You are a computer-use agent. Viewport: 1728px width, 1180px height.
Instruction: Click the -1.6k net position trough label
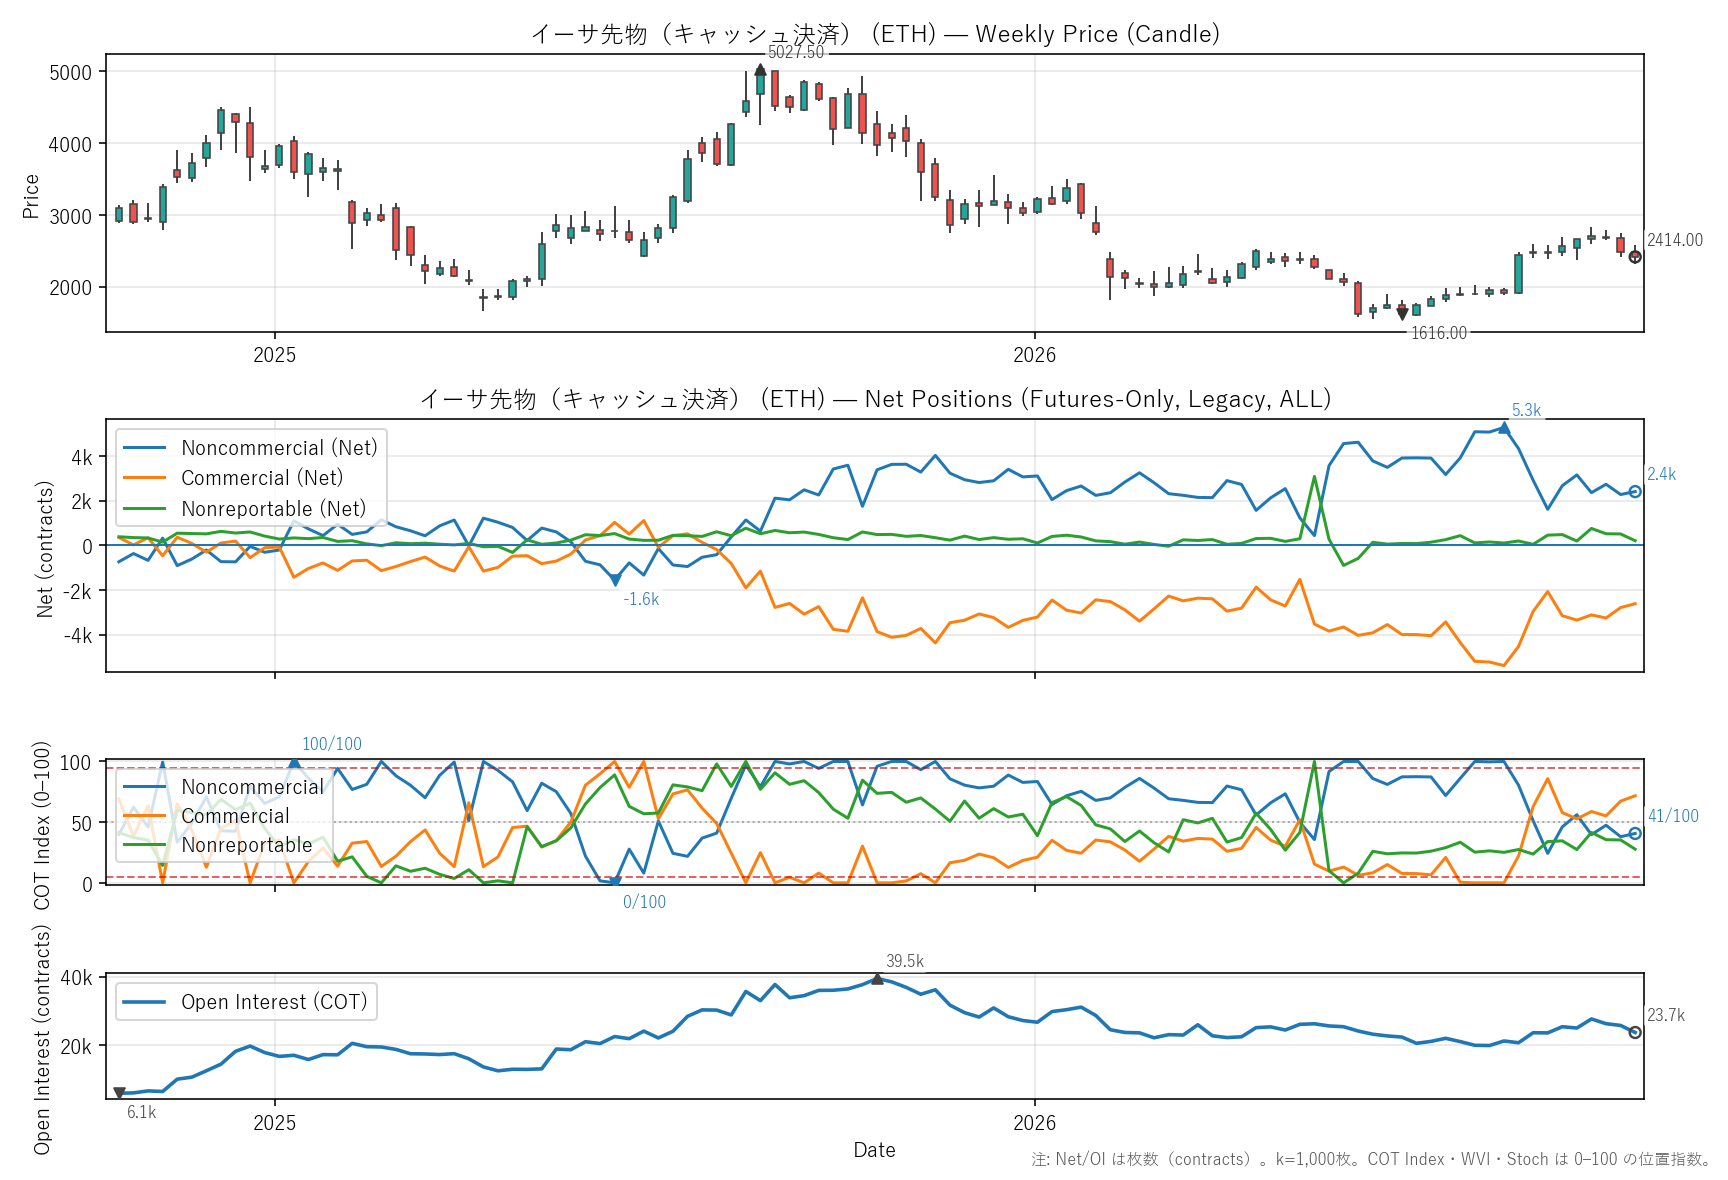point(641,599)
